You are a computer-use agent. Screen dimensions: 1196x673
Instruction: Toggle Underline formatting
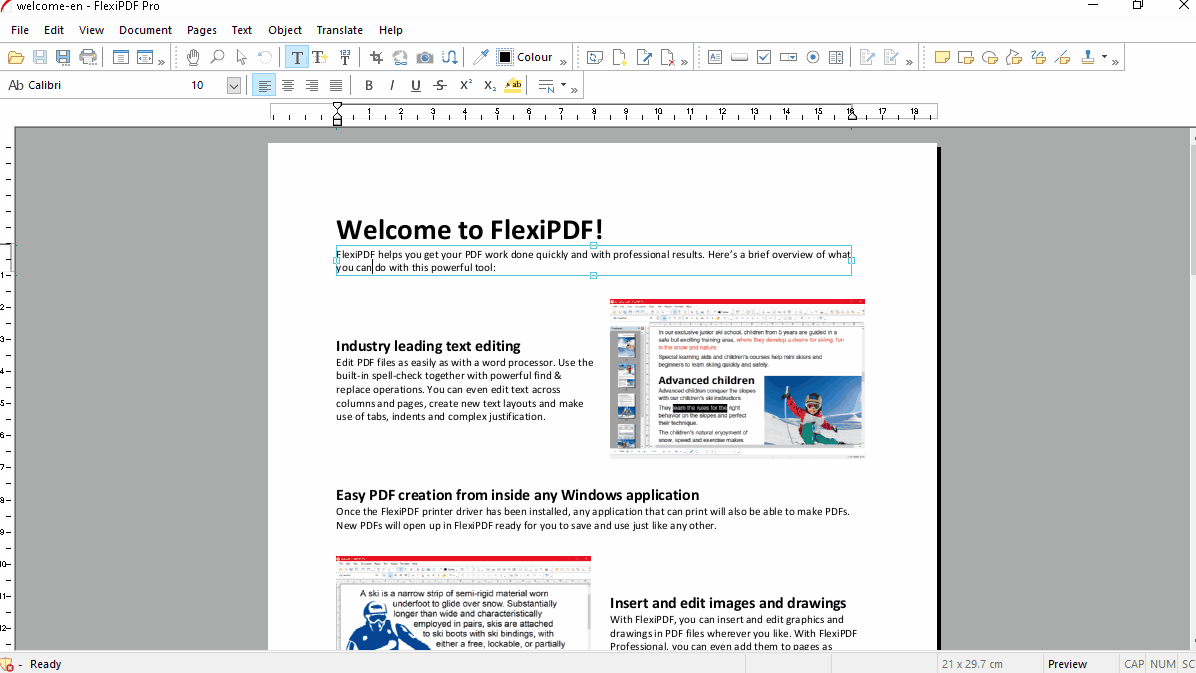pyautogui.click(x=416, y=85)
